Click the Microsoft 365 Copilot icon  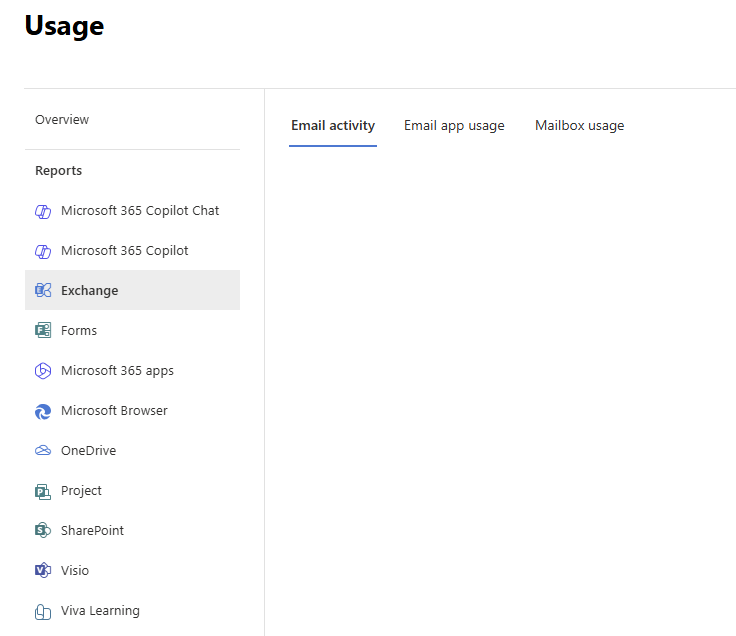coord(43,252)
